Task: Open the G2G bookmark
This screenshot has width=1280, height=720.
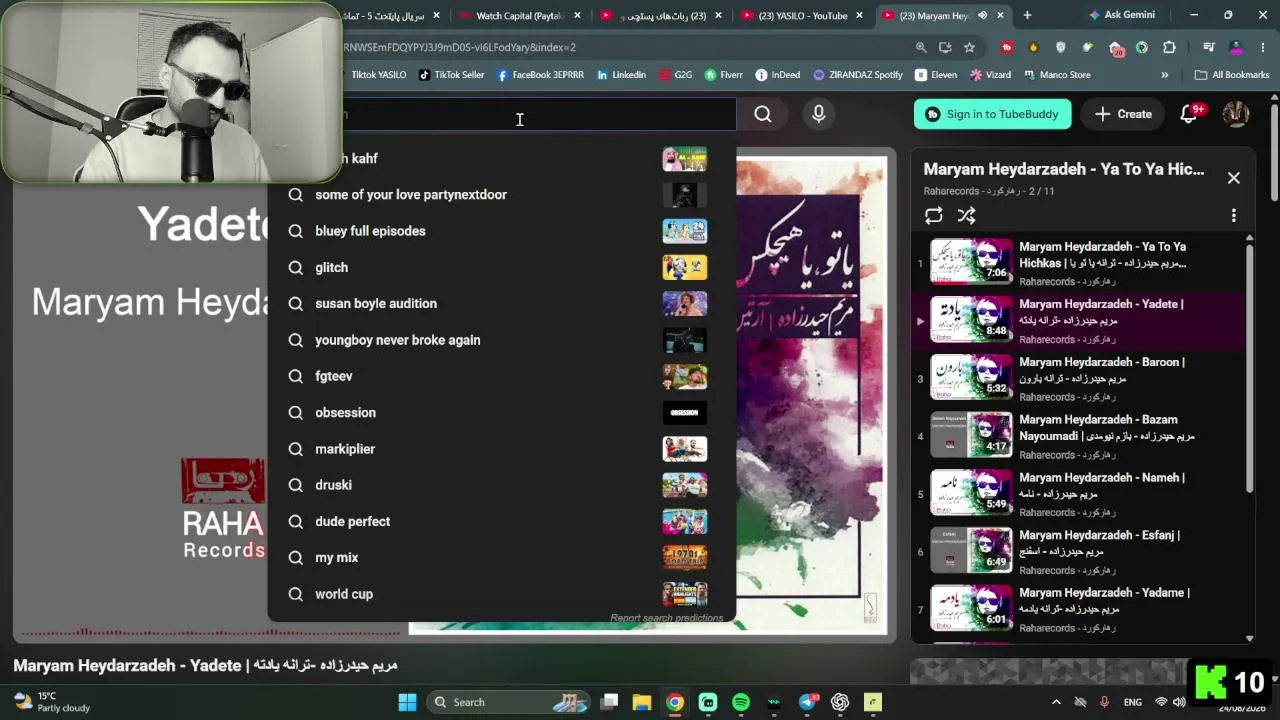Action: tap(675, 75)
